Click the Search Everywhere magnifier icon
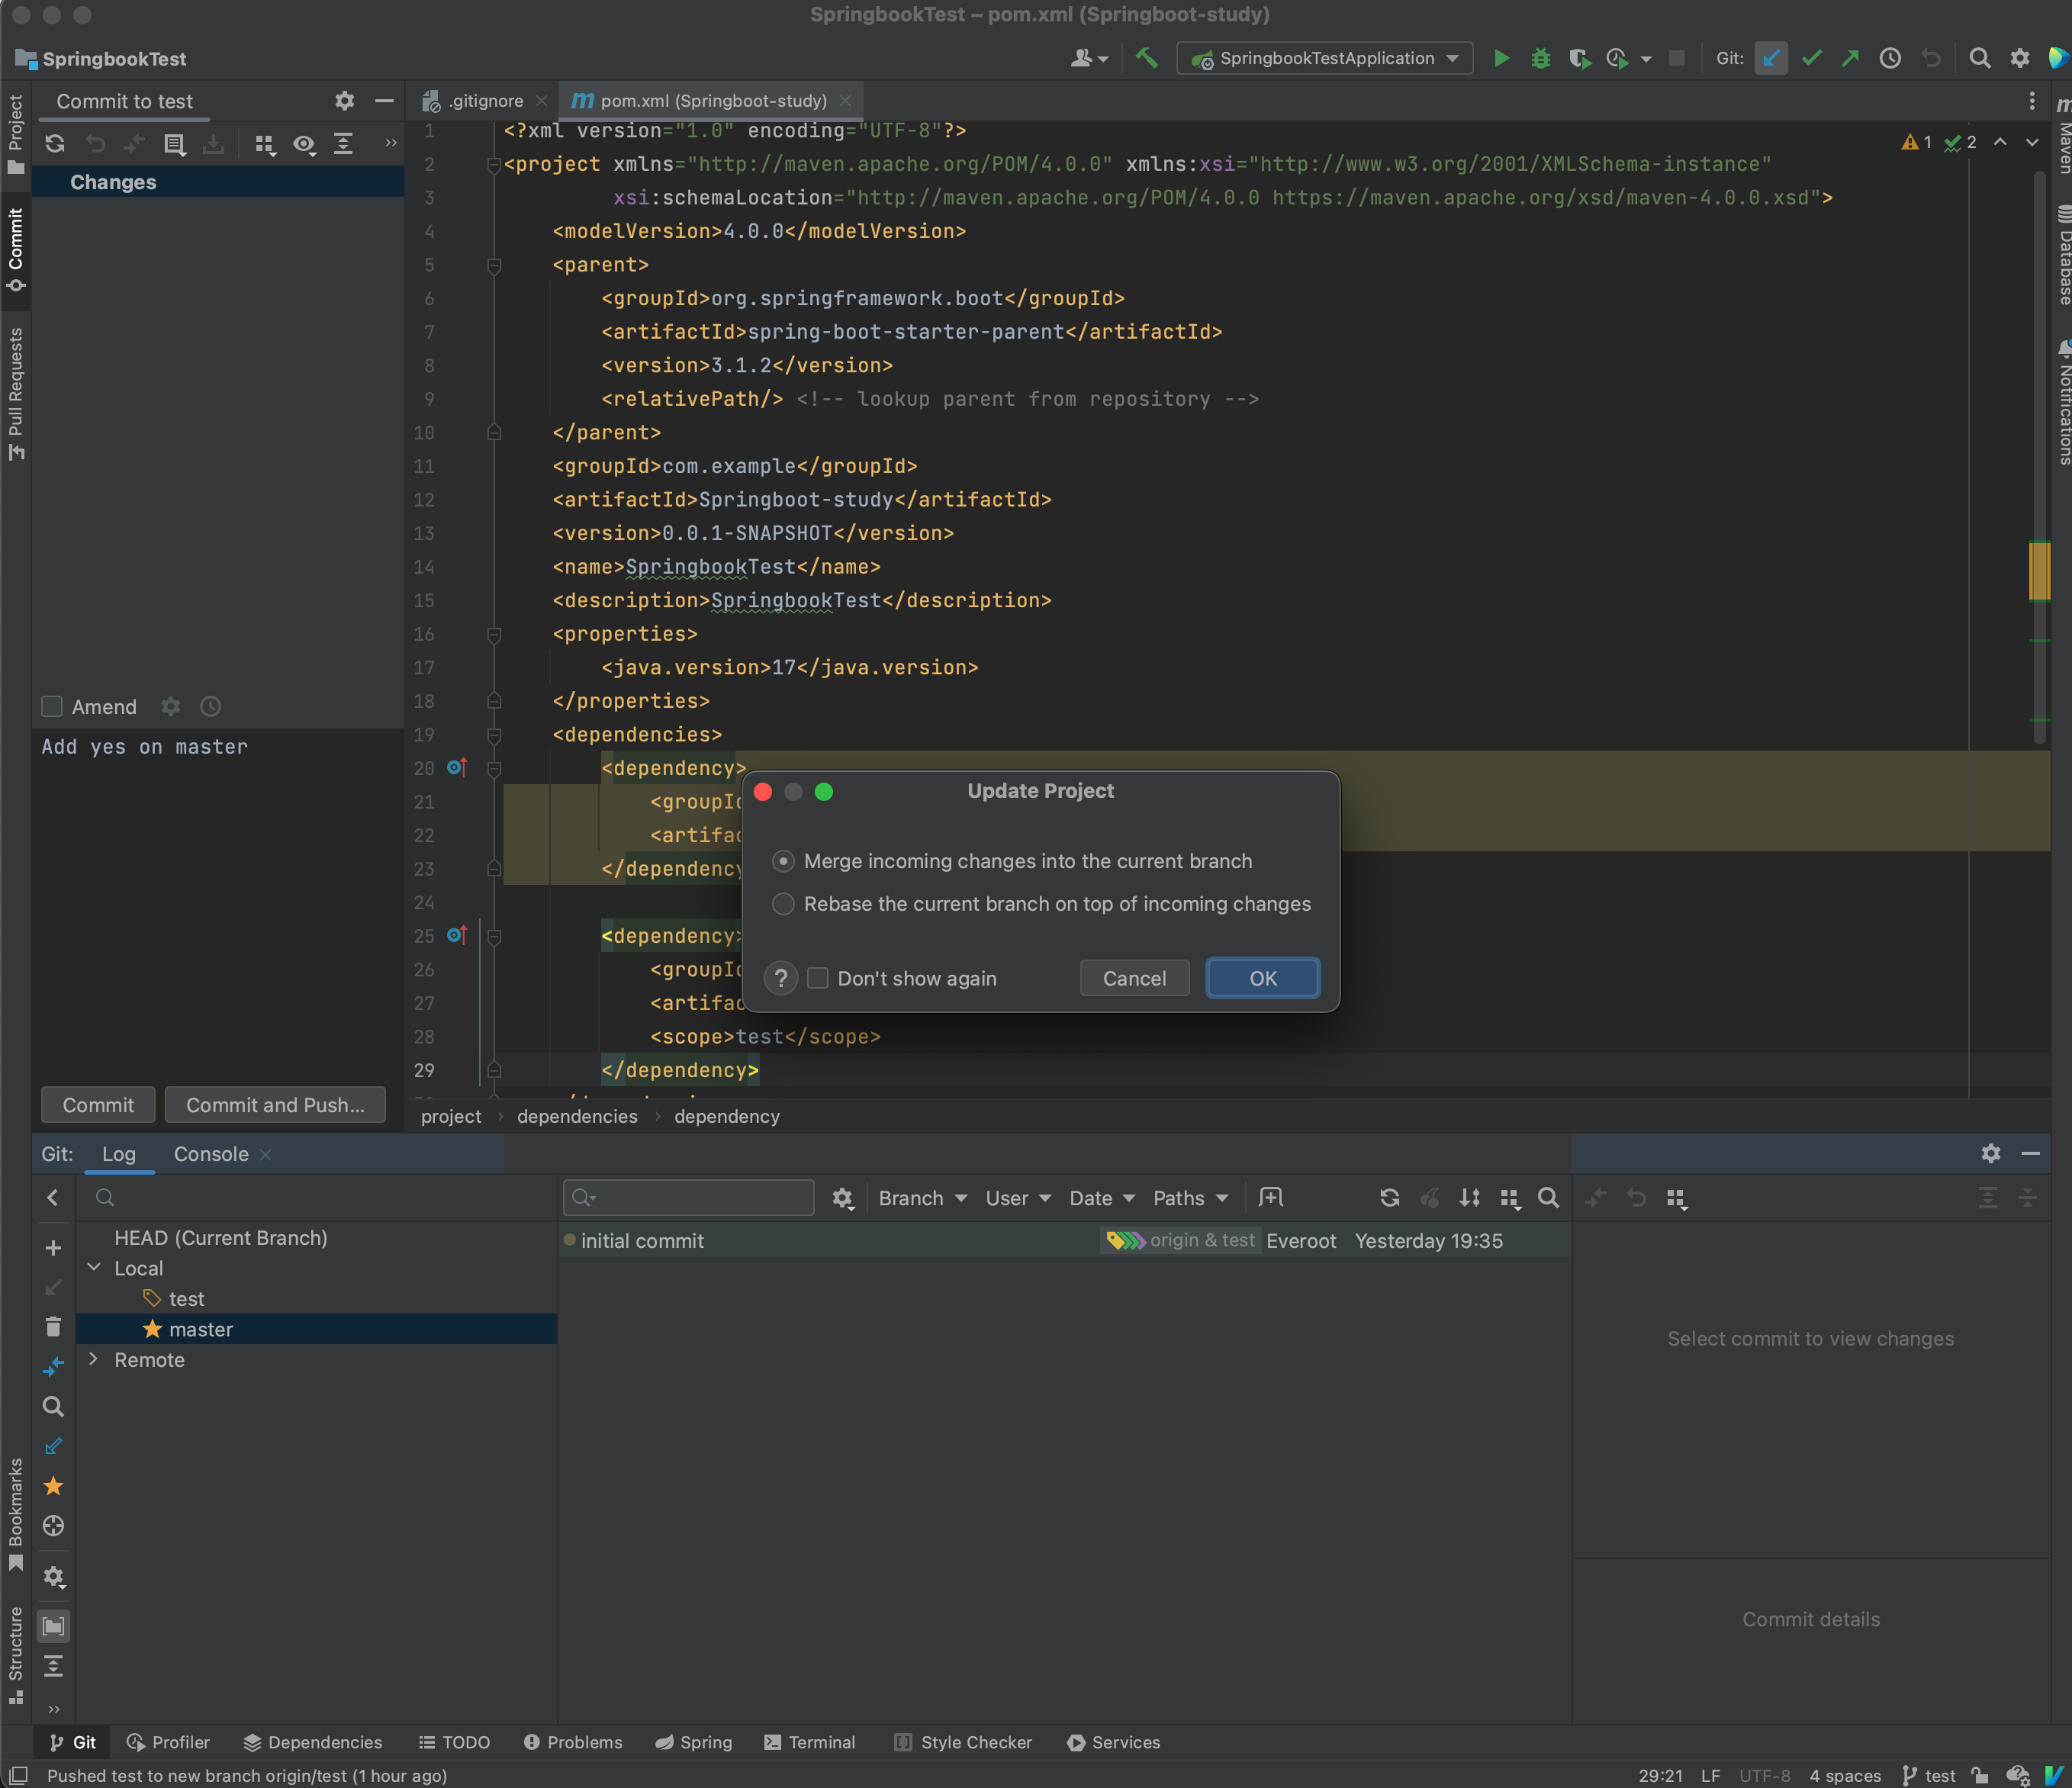This screenshot has width=2072, height=1788. click(x=1979, y=58)
